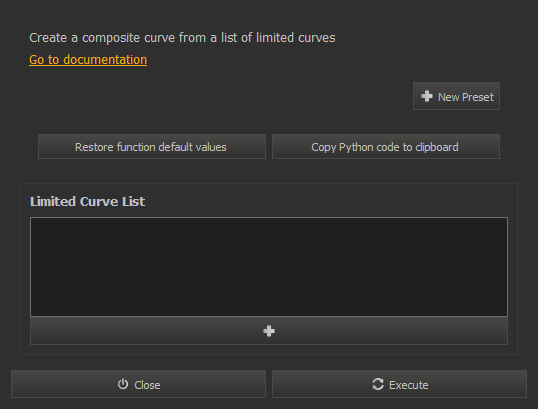The image size is (538, 409).
Task: Close the composite curve dialog
Action: pyautogui.click(x=138, y=384)
